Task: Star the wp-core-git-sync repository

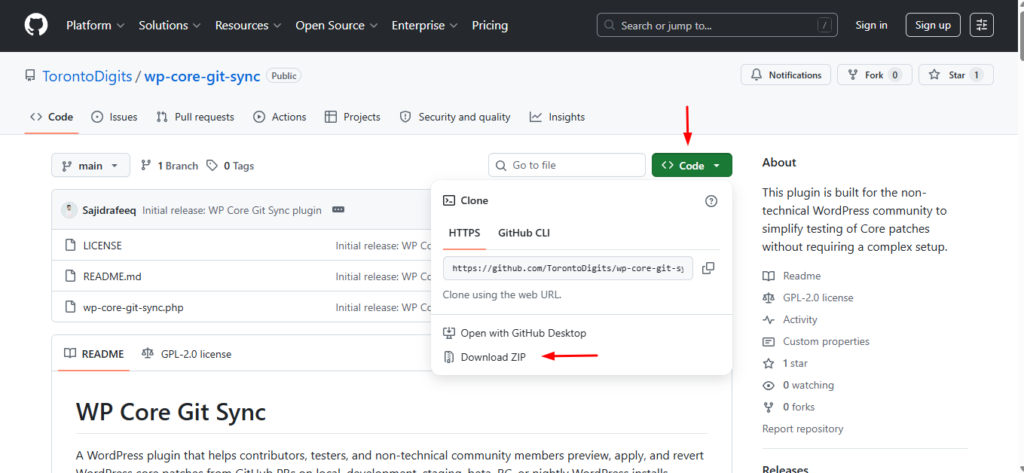Action: tap(956, 75)
